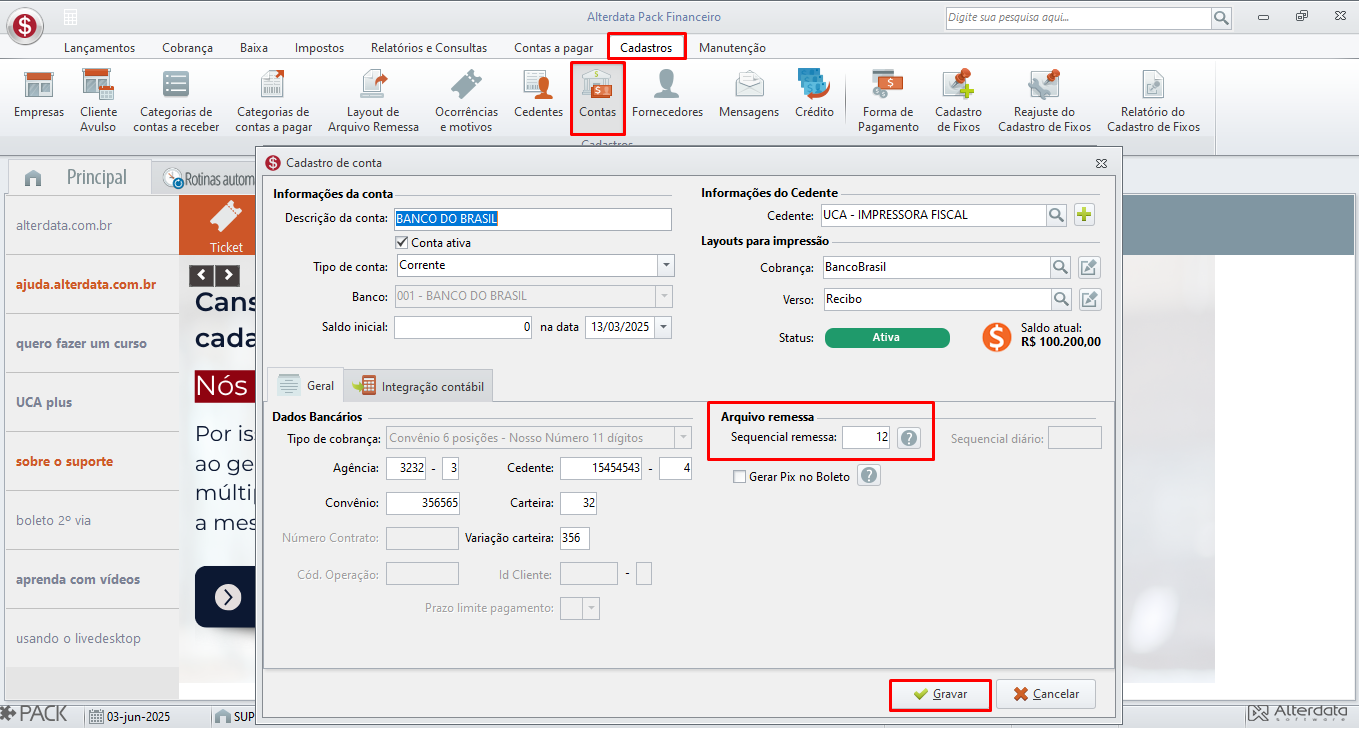Add new Cedente with green plus
Viewport: 1359px width, 751px height.
tap(1084, 214)
